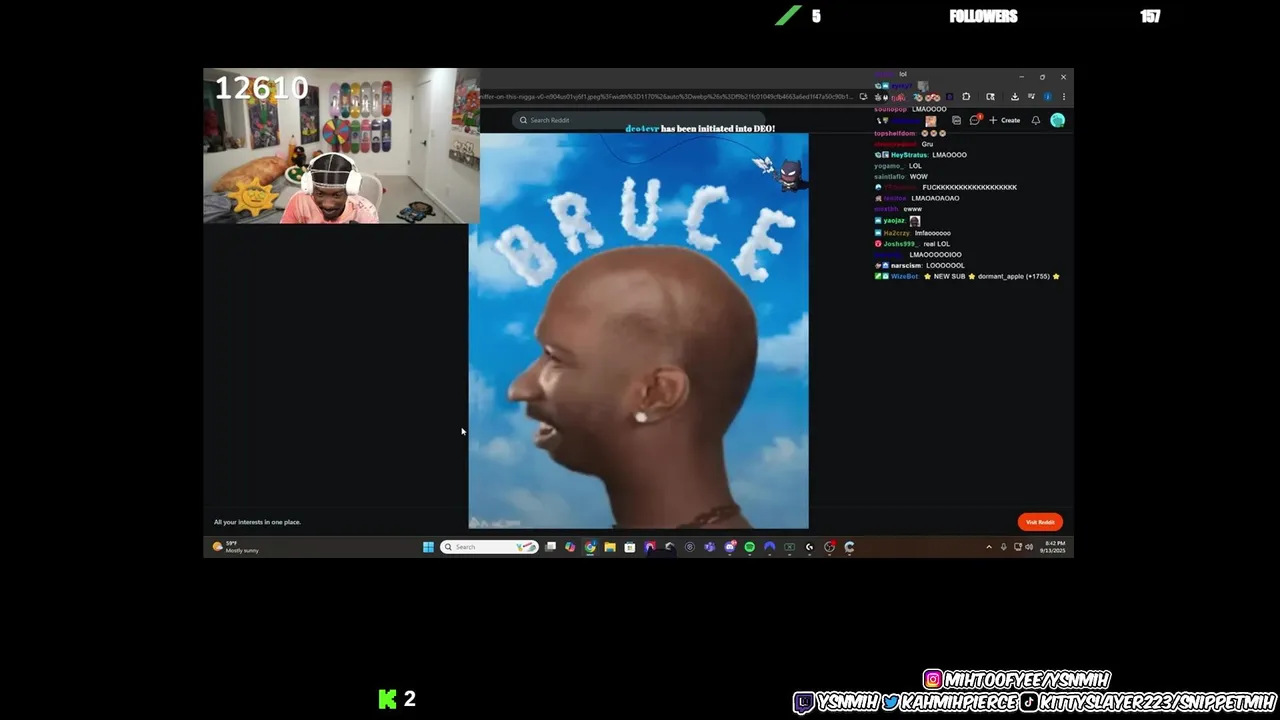Click the saintlaflo WOW chat message
The image size is (1280, 720).
point(901,177)
